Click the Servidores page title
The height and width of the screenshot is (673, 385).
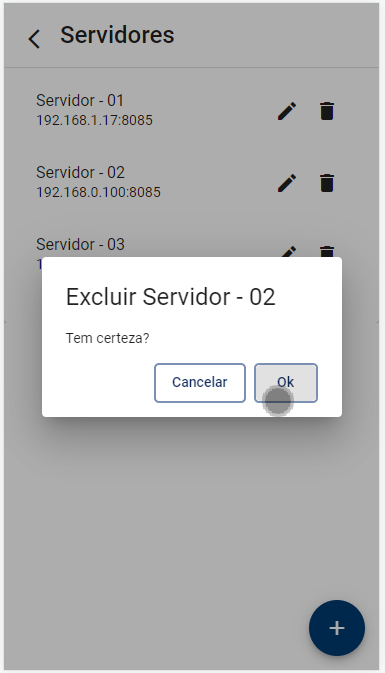[117, 35]
